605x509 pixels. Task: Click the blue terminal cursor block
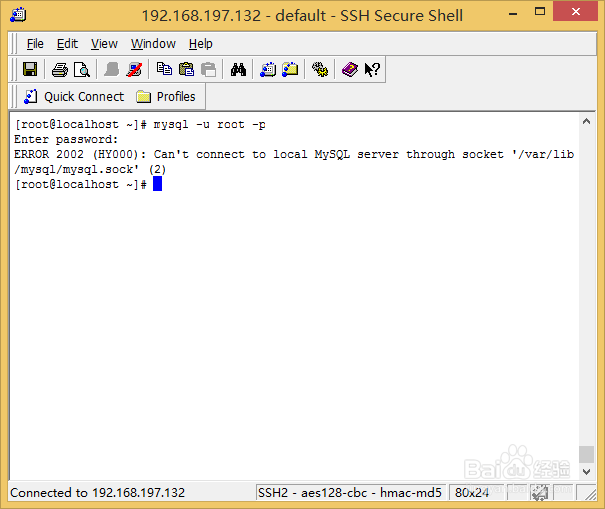[157, 184]
